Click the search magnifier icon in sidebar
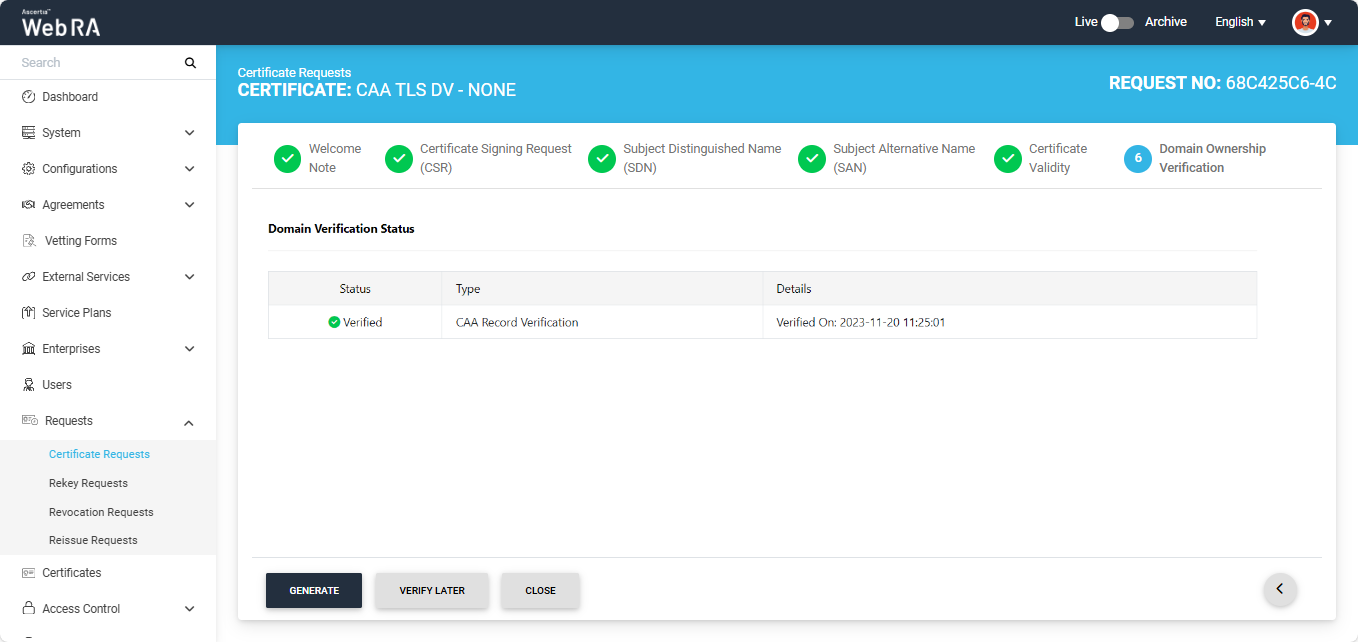This screenshot has width=1358, height=642. pos(190,63)
